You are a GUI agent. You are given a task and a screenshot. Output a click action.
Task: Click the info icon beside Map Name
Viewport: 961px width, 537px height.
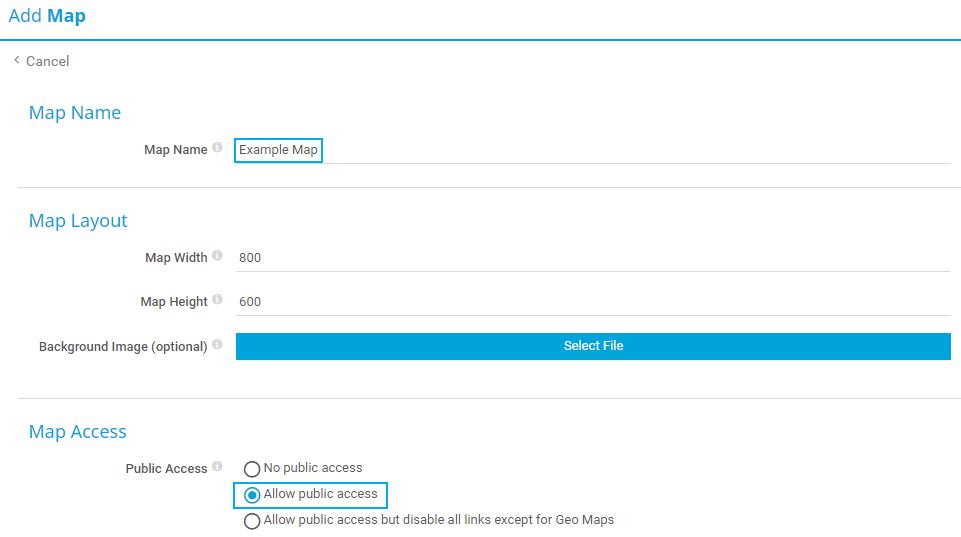[217, 148]
